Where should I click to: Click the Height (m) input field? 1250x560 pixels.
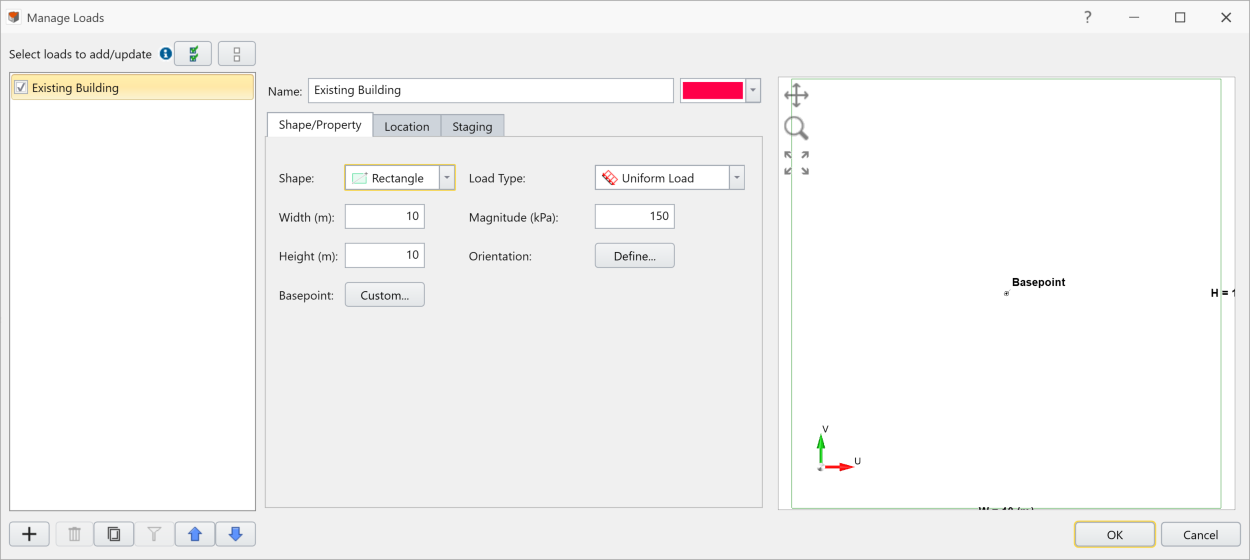(x=385, y=256)
